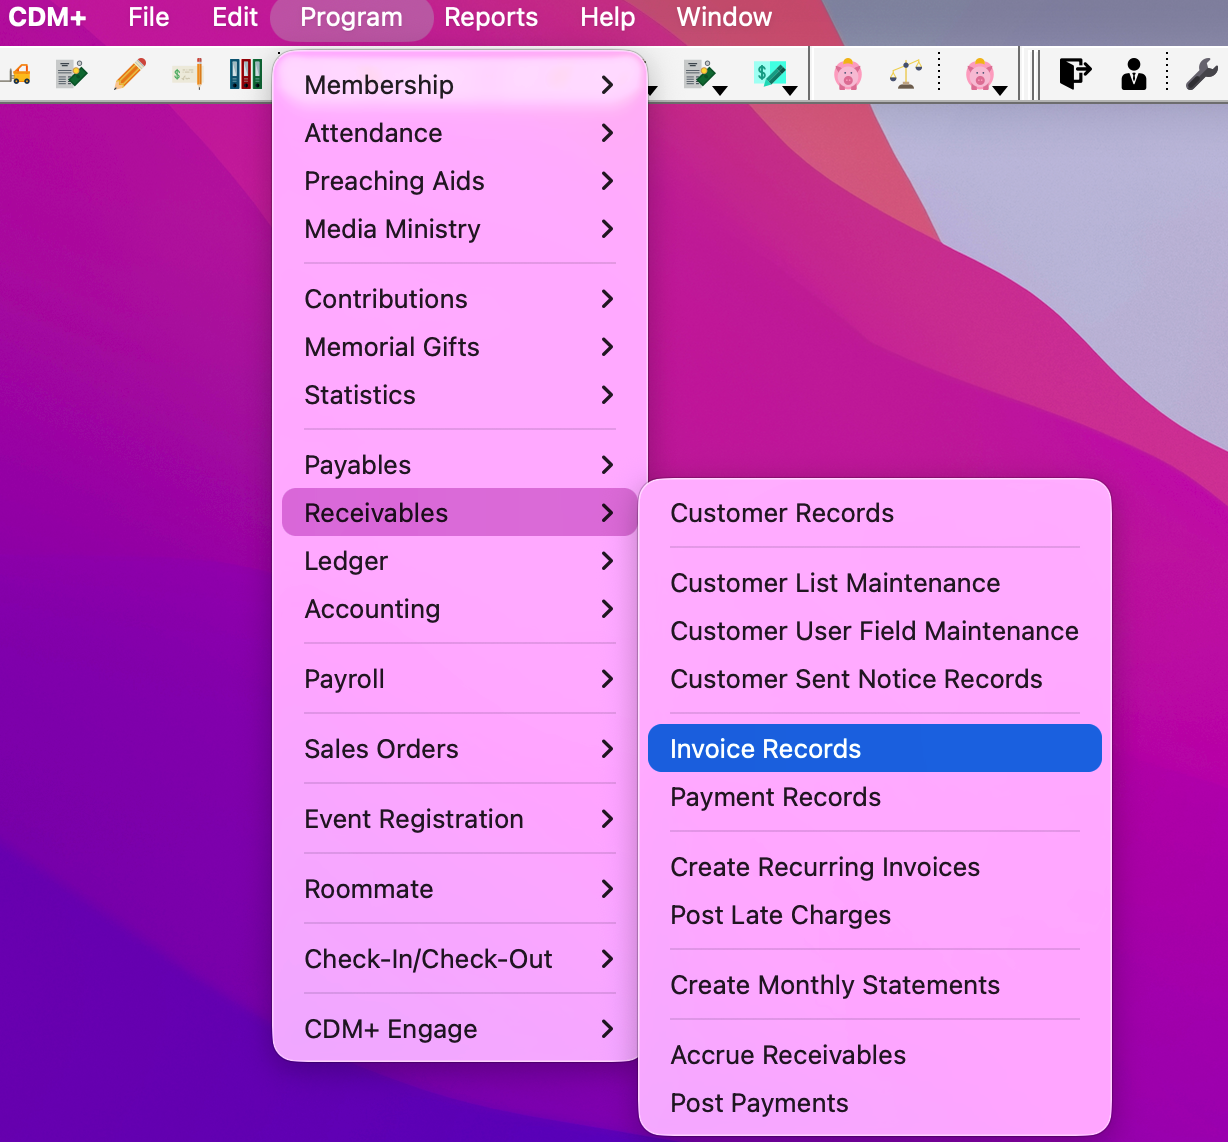This screenshot has height=1142, width=1228.
Task: Open the Reports menu
Action: point(491,18)
